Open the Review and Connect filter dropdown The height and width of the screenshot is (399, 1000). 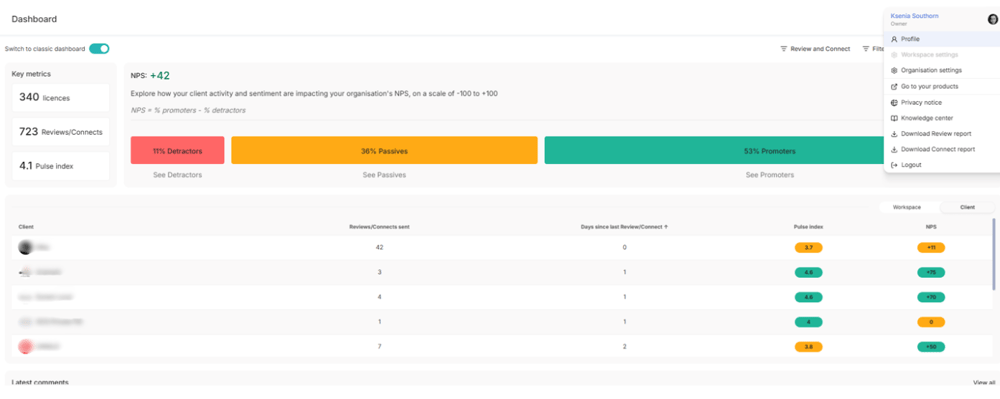[x=815, y=48]
